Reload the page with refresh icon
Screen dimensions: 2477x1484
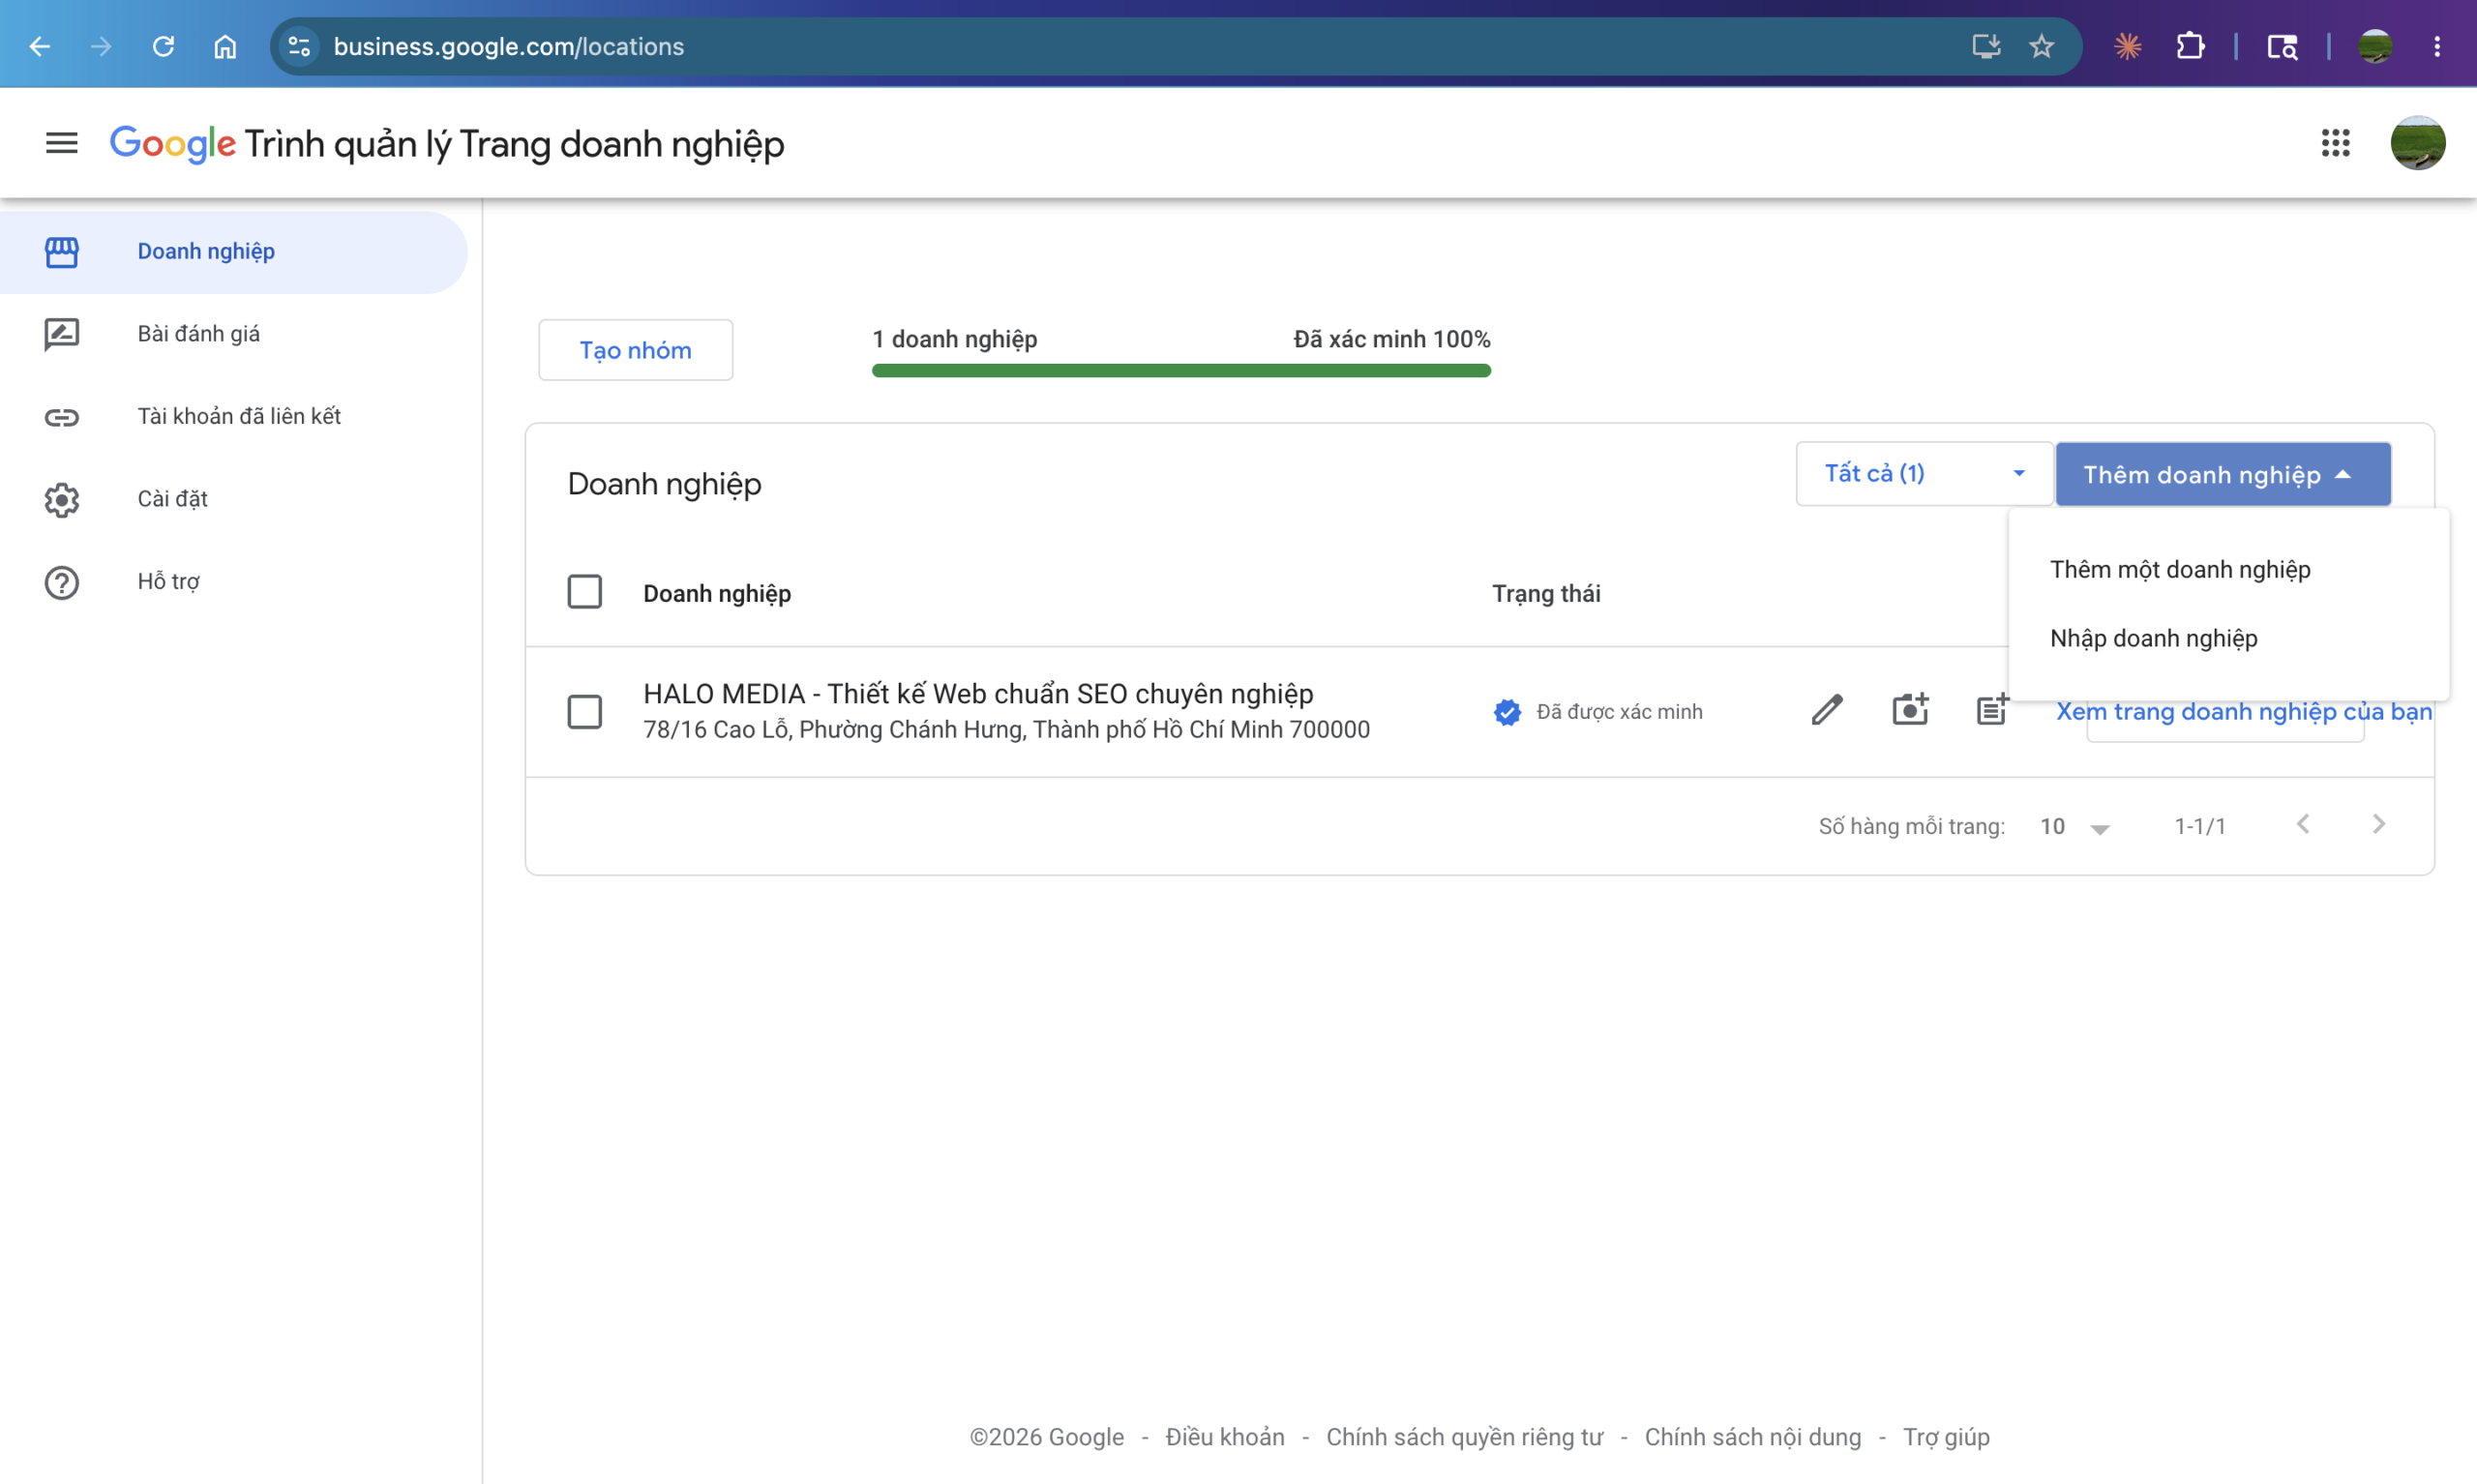click(x=163, y=46)
